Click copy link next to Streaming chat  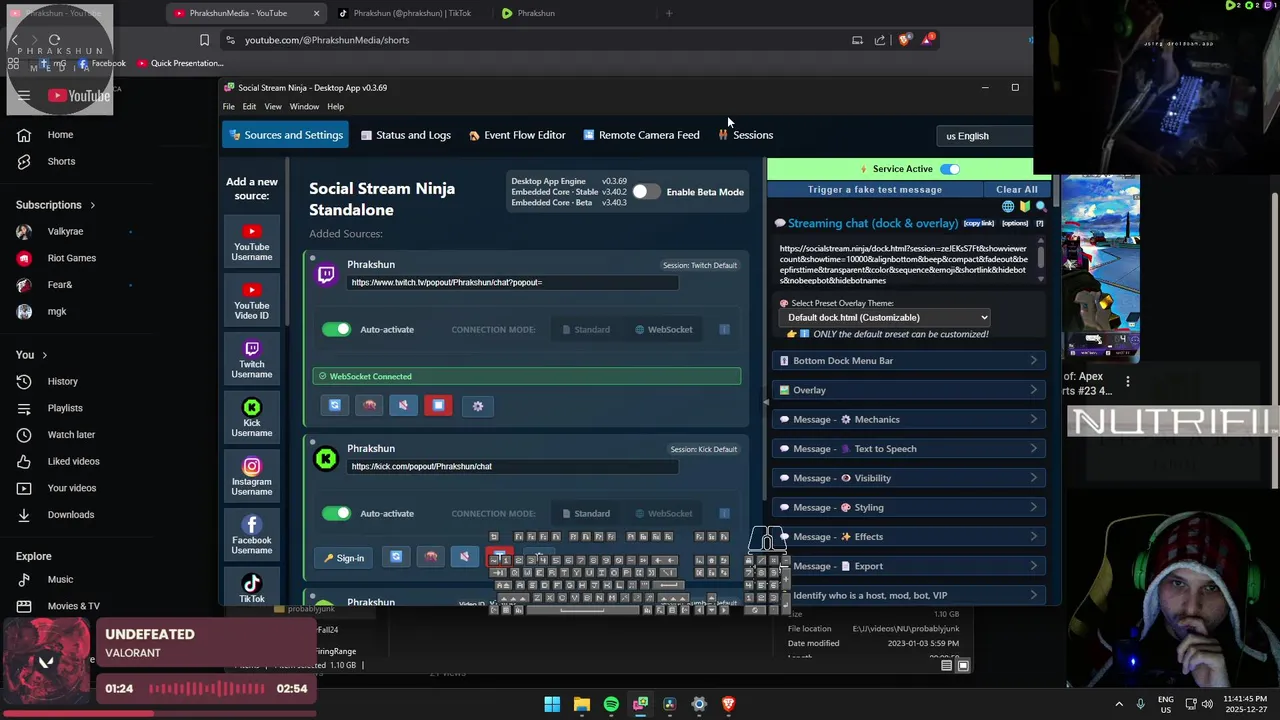click(x=979, y=223)
